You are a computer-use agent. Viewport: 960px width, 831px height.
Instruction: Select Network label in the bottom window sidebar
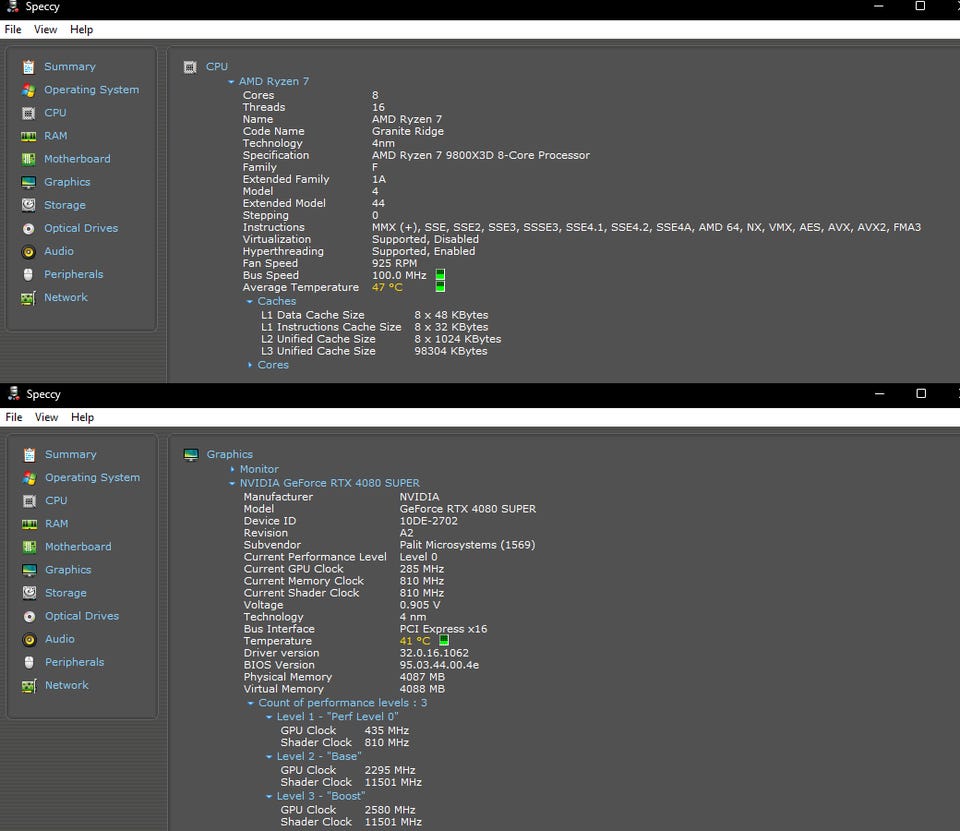[67, 685]
